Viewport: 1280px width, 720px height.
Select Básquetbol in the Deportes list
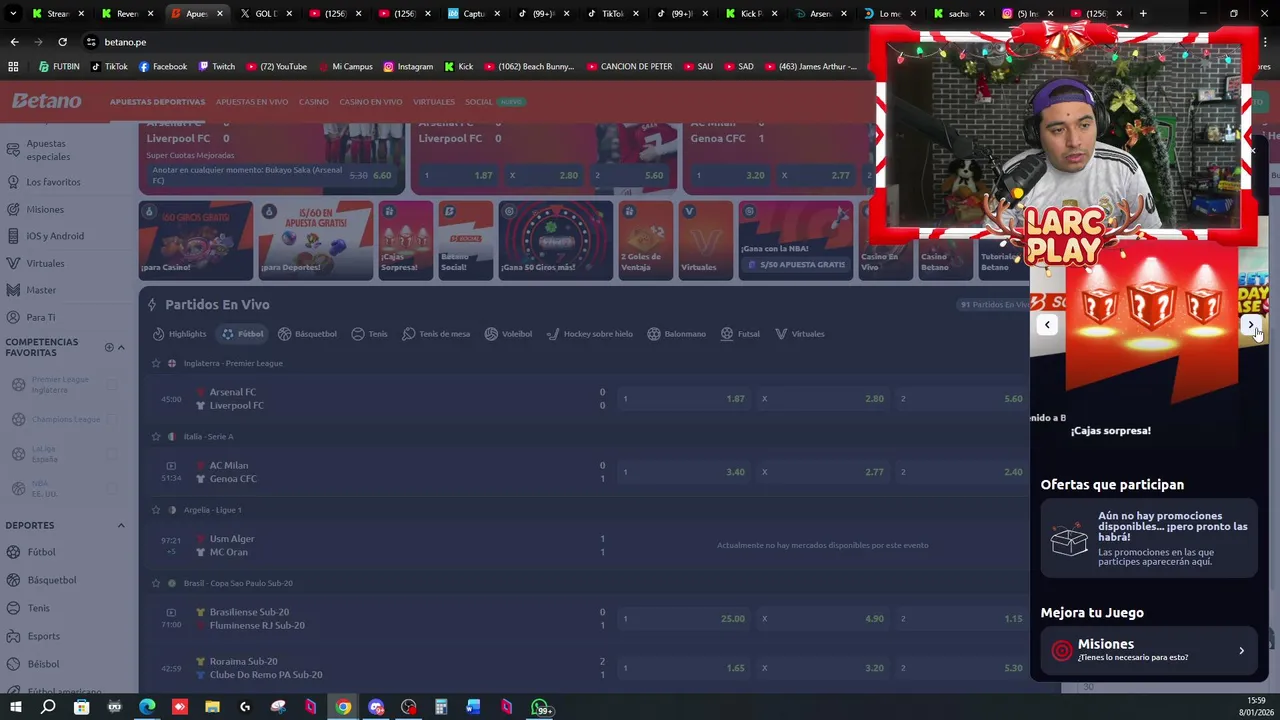(x=51, y=580)
